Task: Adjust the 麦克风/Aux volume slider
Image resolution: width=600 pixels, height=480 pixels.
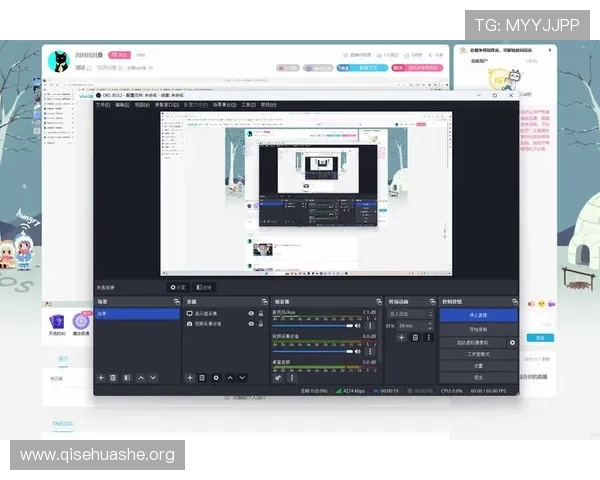Action: point(310,325)
